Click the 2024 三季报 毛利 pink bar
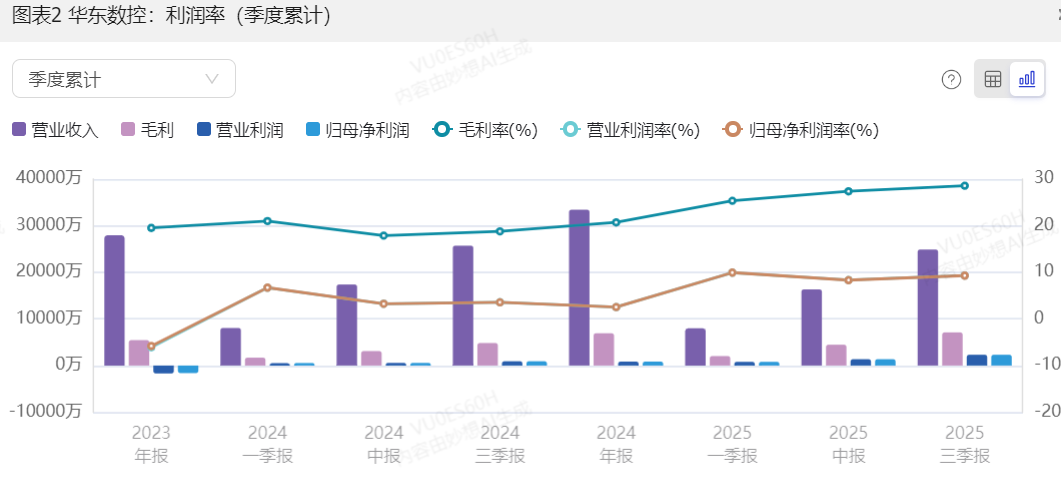The height and width of the screenshot is (488, 1061). (x=487, y=355)
